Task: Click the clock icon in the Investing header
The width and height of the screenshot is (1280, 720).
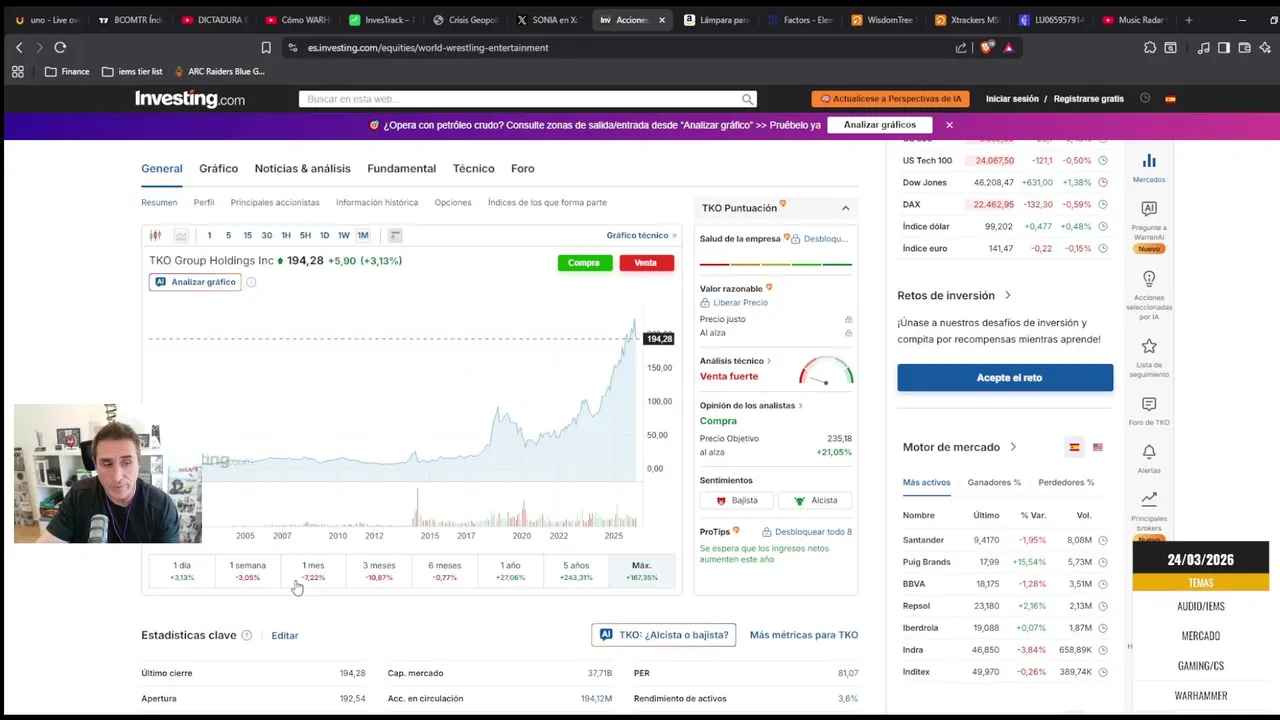Action: point(1145,98)
